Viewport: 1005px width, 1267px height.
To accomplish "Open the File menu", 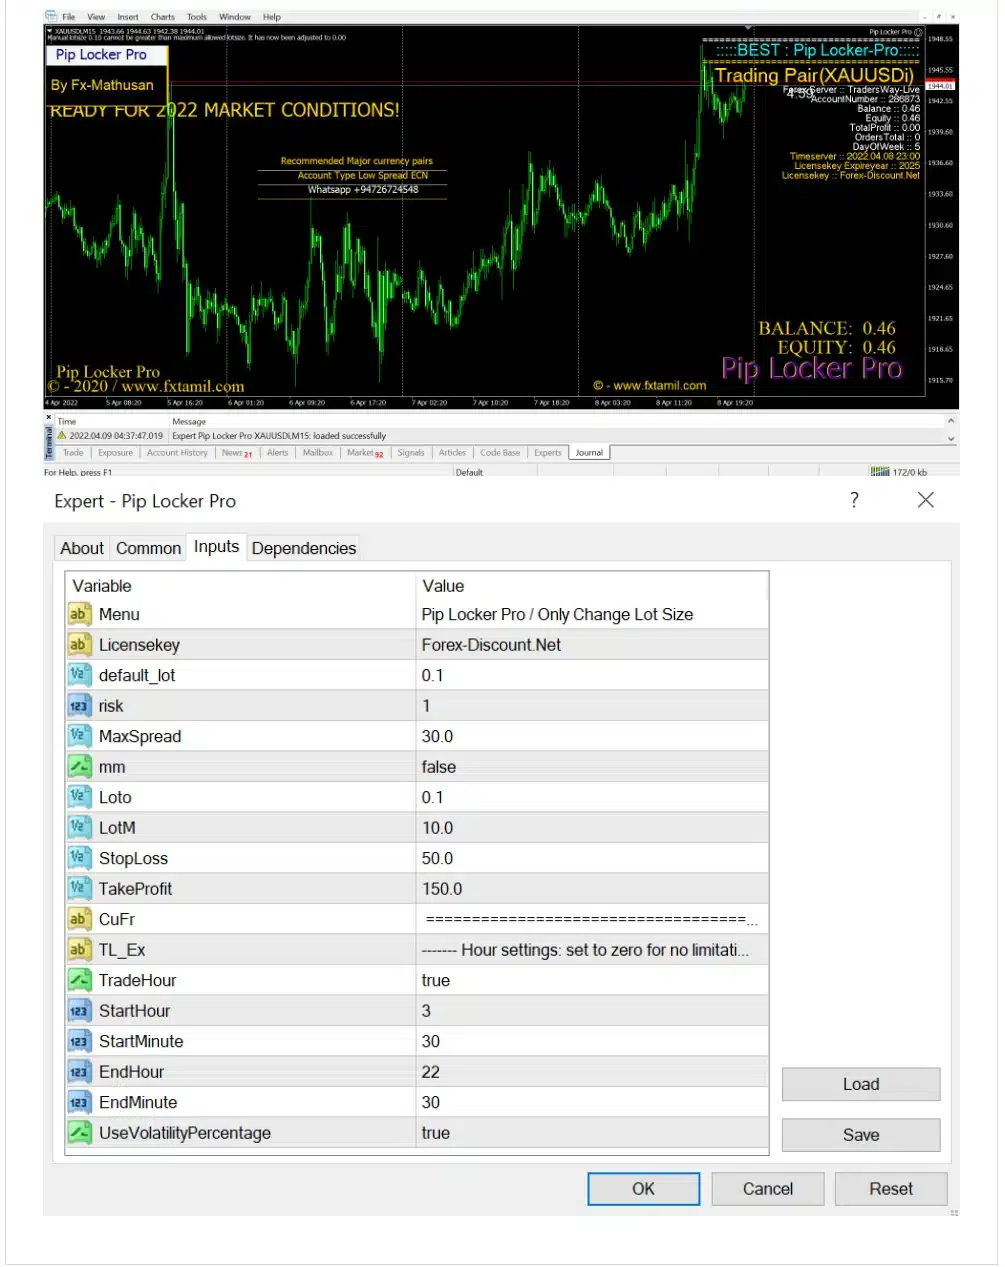I will pyautogui.click(x=69, y=17).
